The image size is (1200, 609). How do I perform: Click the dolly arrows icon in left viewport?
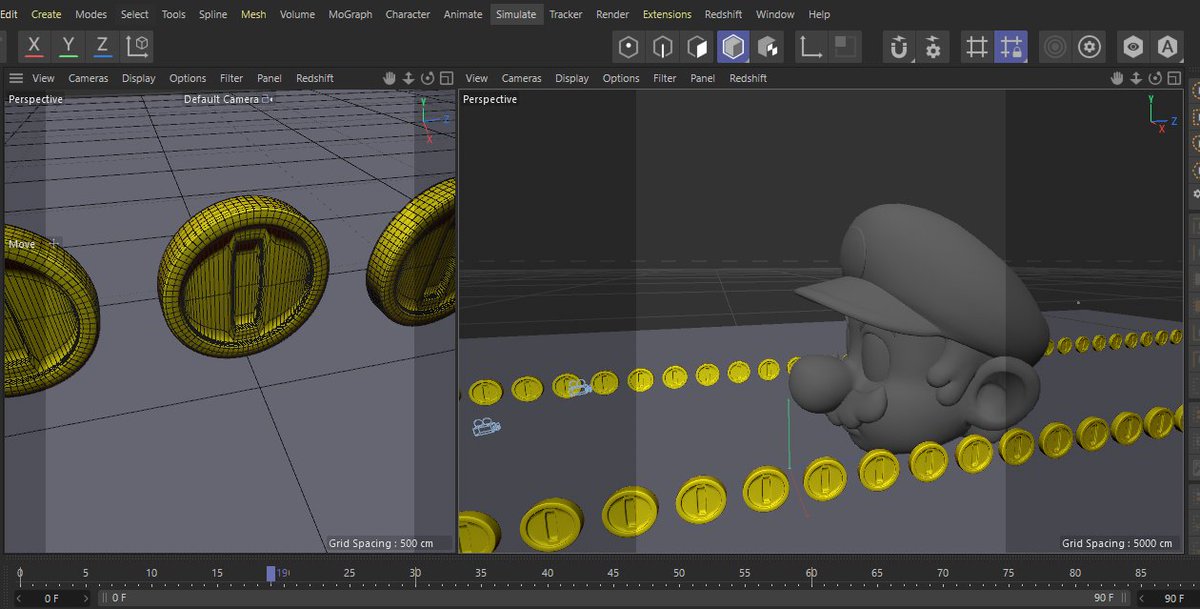(409, 78)
